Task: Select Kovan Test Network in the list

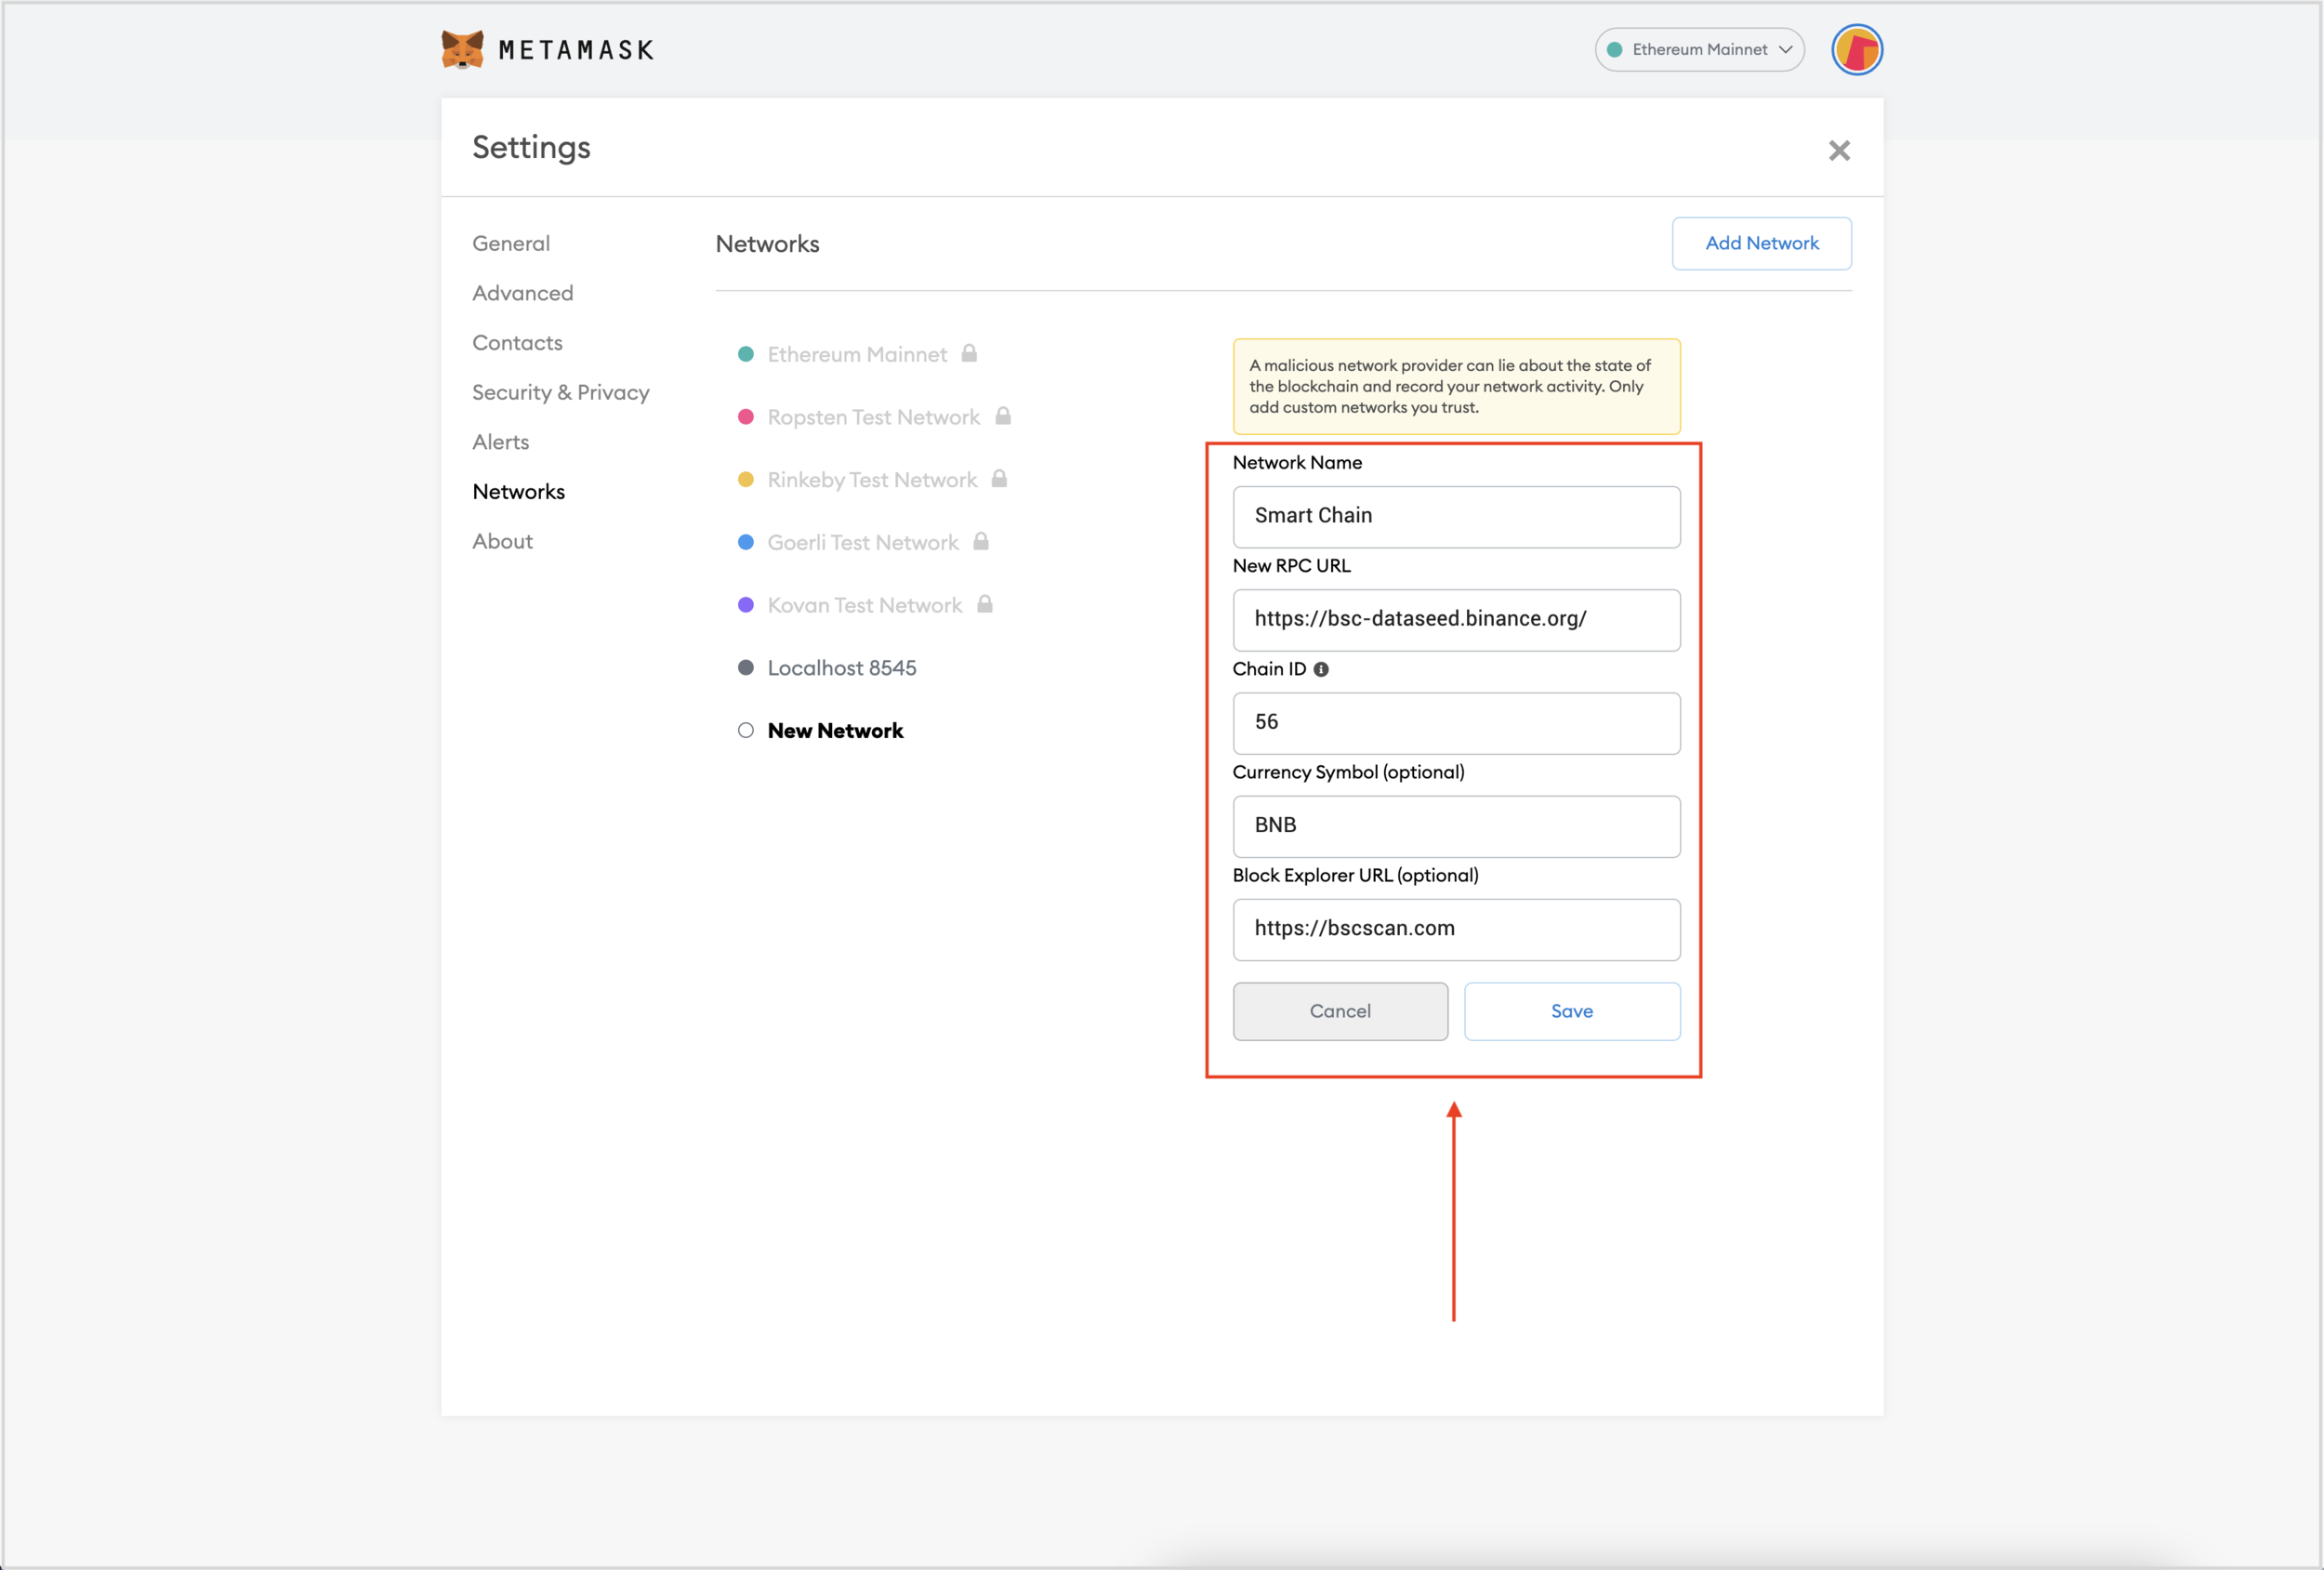Action: 864,605
